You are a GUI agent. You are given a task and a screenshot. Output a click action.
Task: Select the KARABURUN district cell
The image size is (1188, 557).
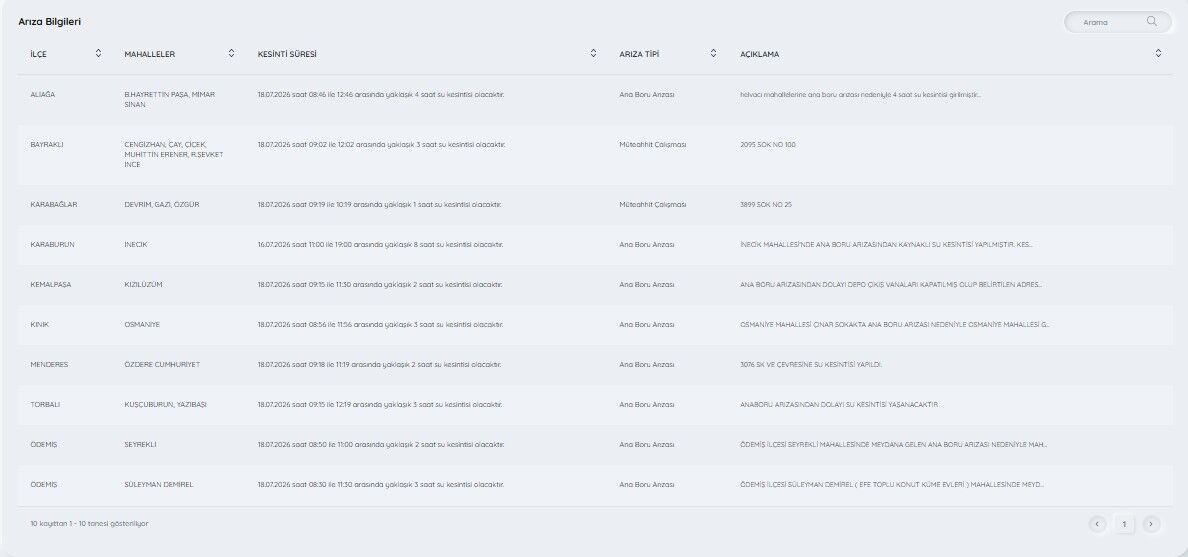pyautogui.click(x=52, y=245)
